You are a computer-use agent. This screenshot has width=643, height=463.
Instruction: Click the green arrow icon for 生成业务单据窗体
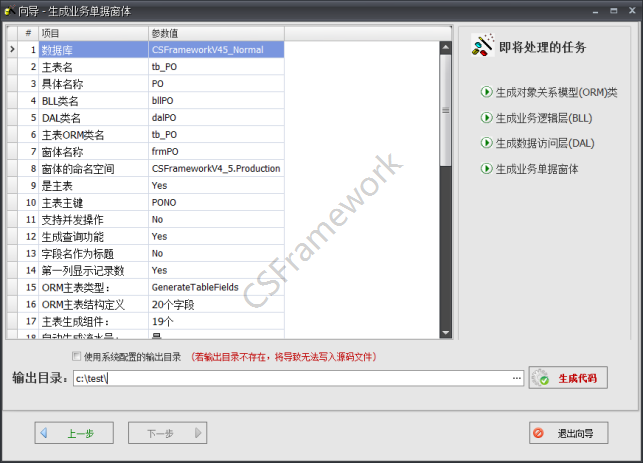pos(486,168)
